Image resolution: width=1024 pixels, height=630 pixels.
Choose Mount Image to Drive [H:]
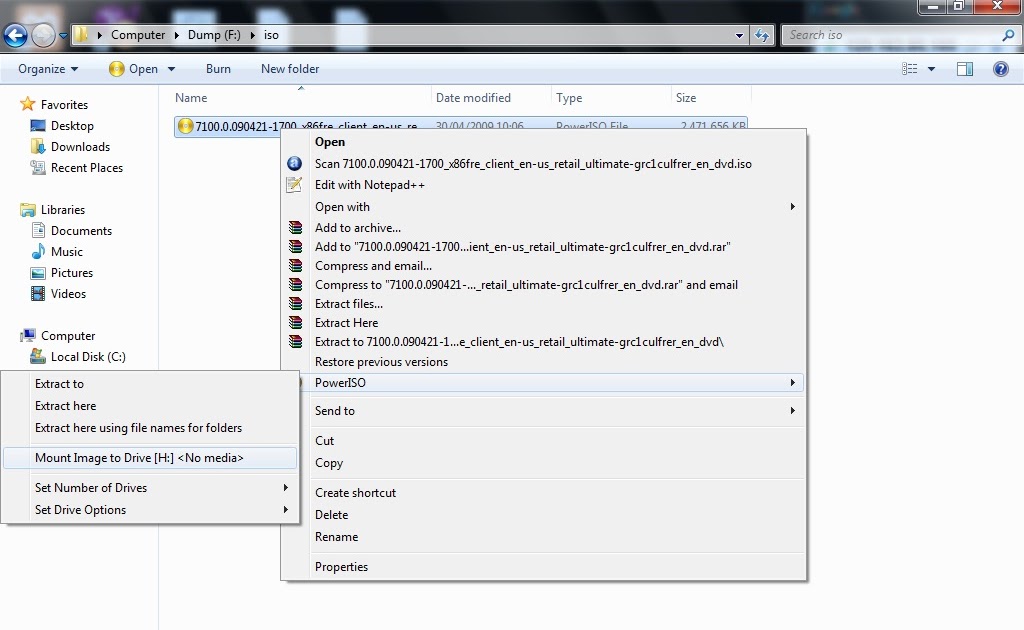coord(150,458)
